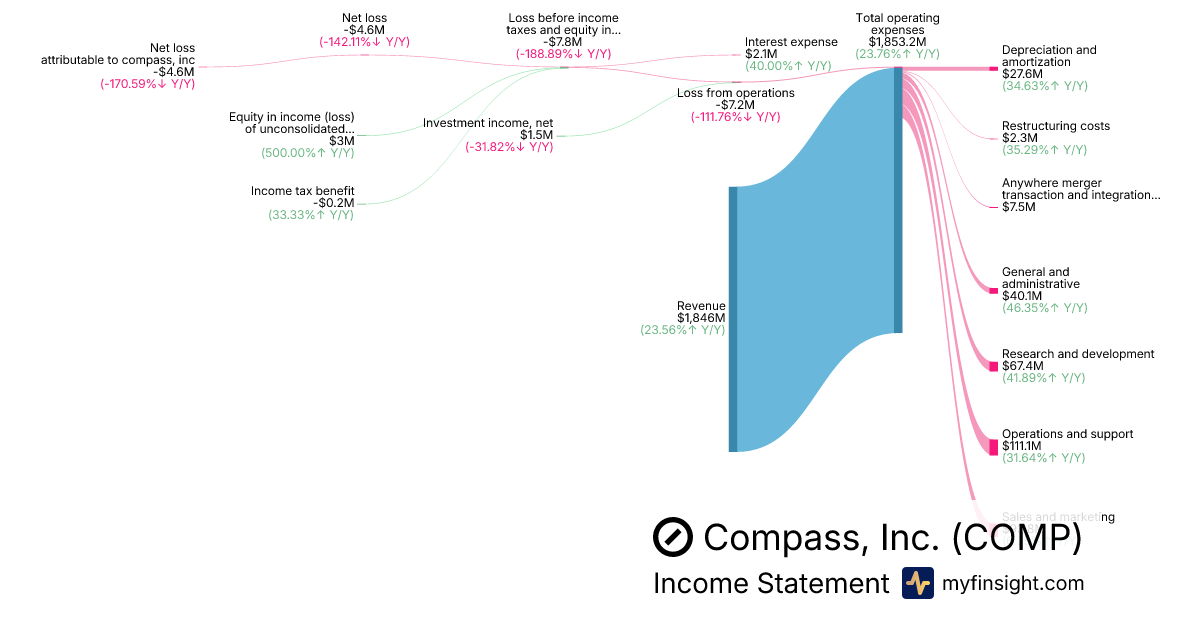Select the Operations and support pink node

pos(993,446)
